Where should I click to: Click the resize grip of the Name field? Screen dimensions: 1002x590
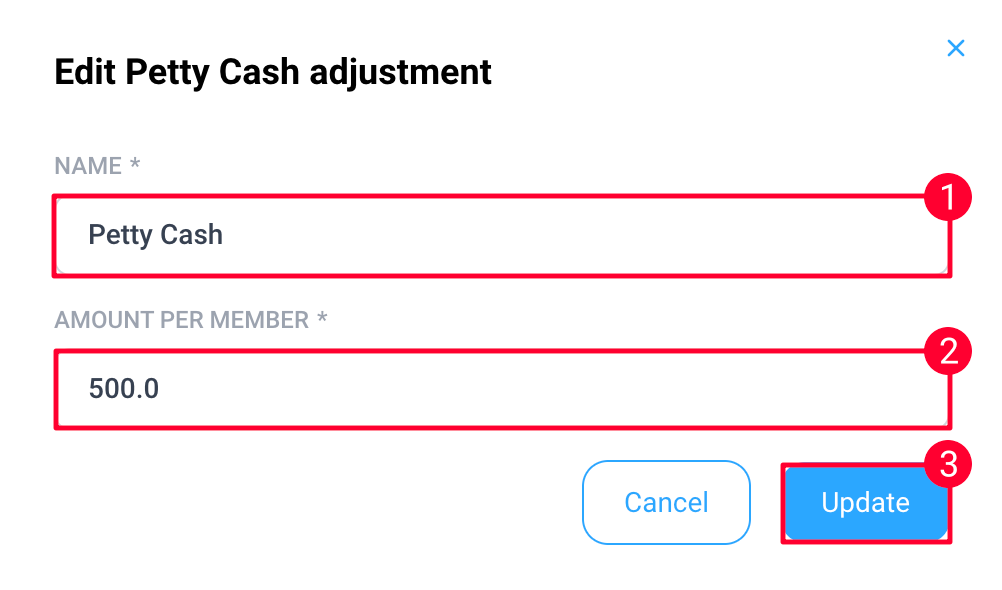943,269
